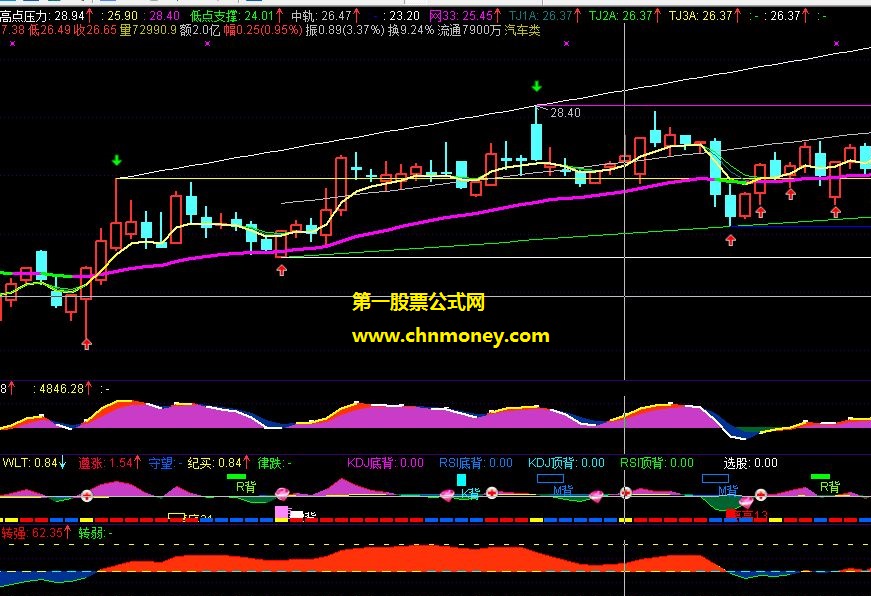Viewport: 871px width, 596px height.
Task: Select the first circled plus marker in WLT panel
Action: pos(87,495)
